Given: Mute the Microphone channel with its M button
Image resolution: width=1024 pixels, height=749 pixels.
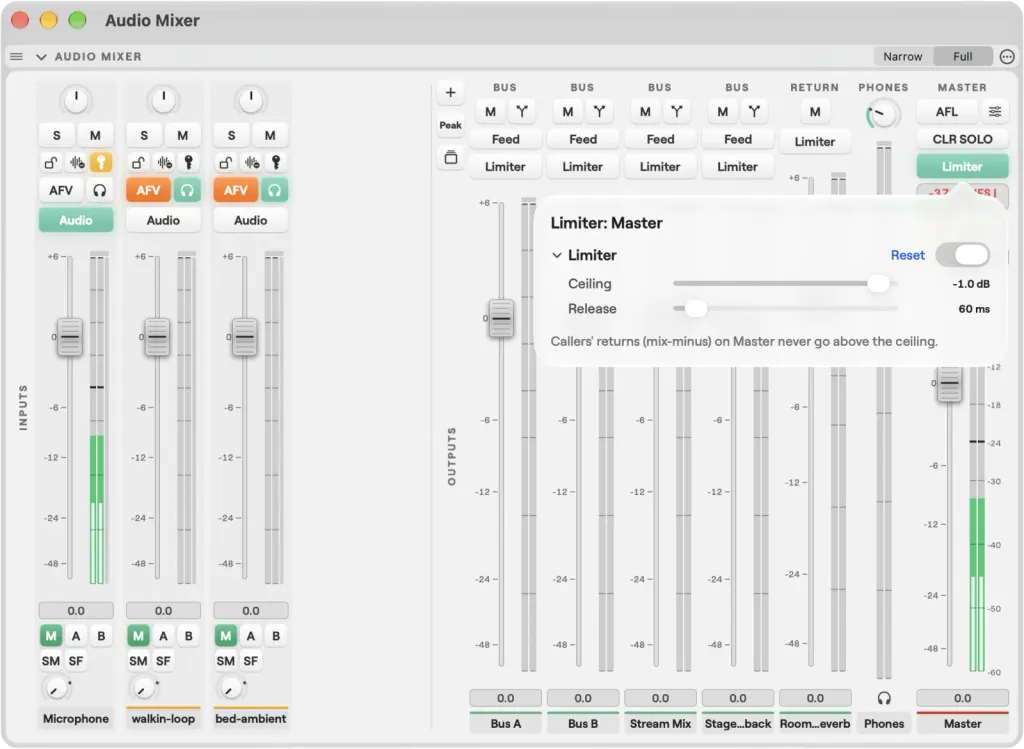Looking at the screenshot, I should click(x=95, y=135).
